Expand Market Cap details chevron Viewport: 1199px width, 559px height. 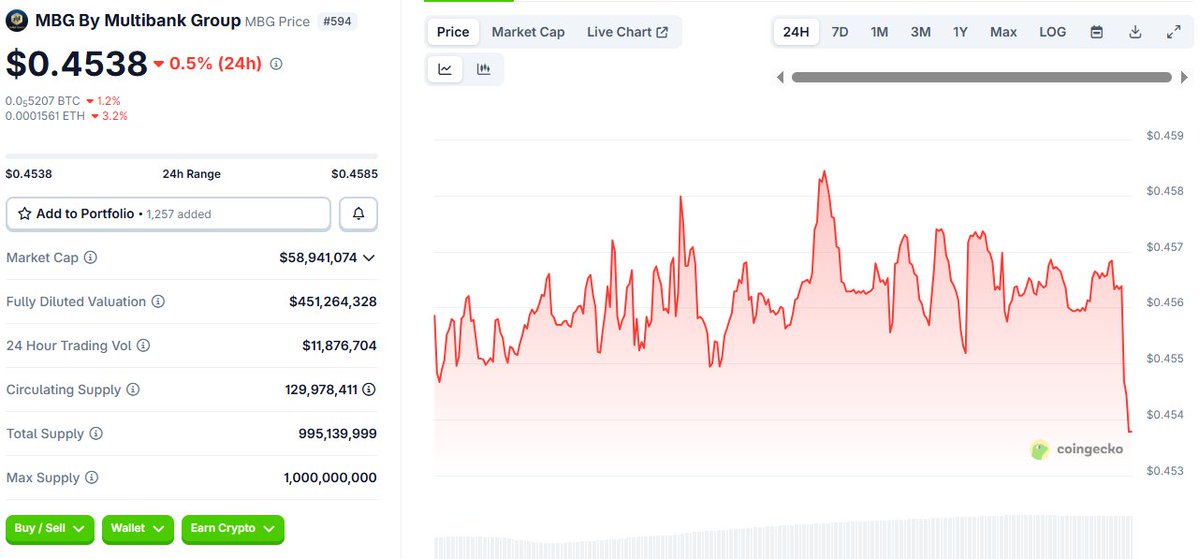pyautogui.click(x=369, y=258)
